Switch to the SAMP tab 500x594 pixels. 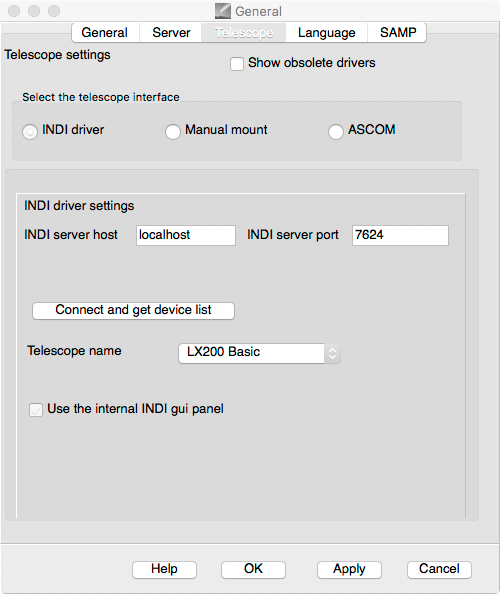pyautogui.click(x=397, y=33)
